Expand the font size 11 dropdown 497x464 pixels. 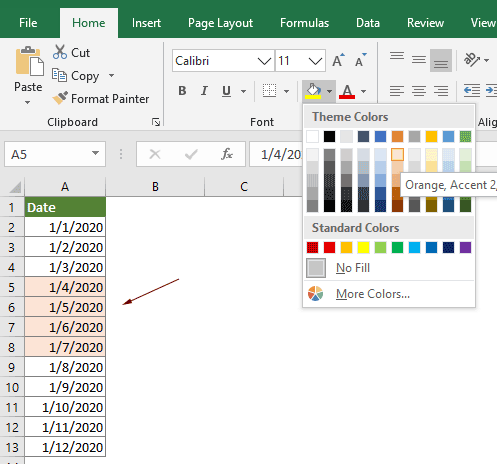(315, 61)
